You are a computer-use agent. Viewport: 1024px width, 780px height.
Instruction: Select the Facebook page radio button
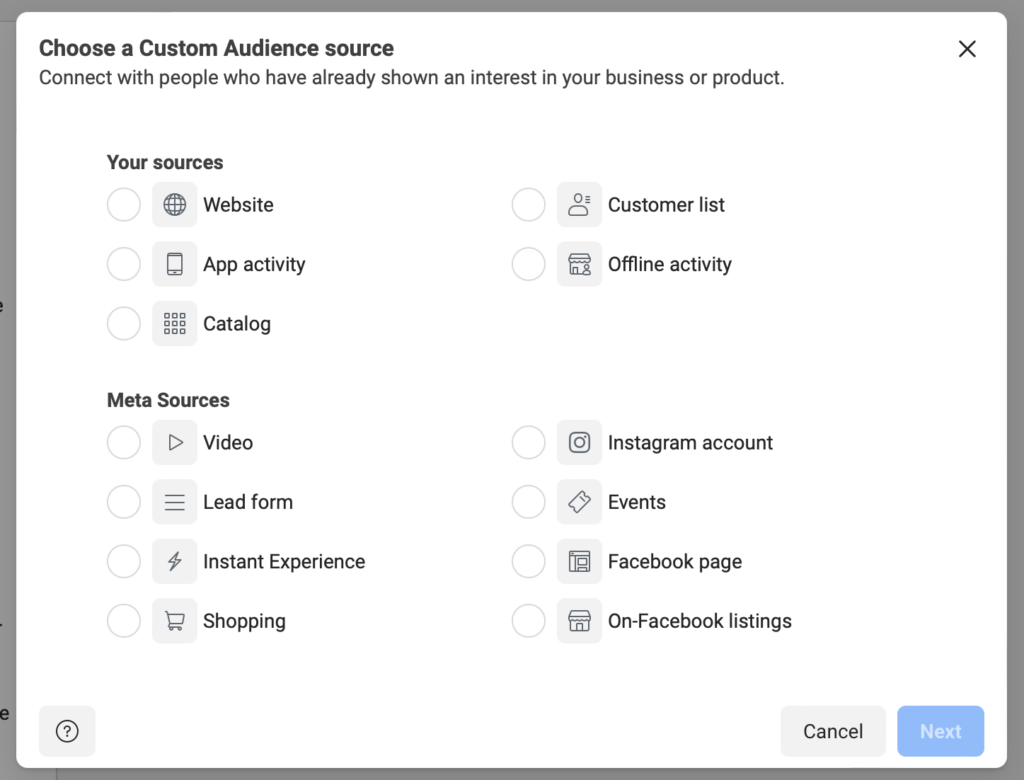[x=529, y=562]
